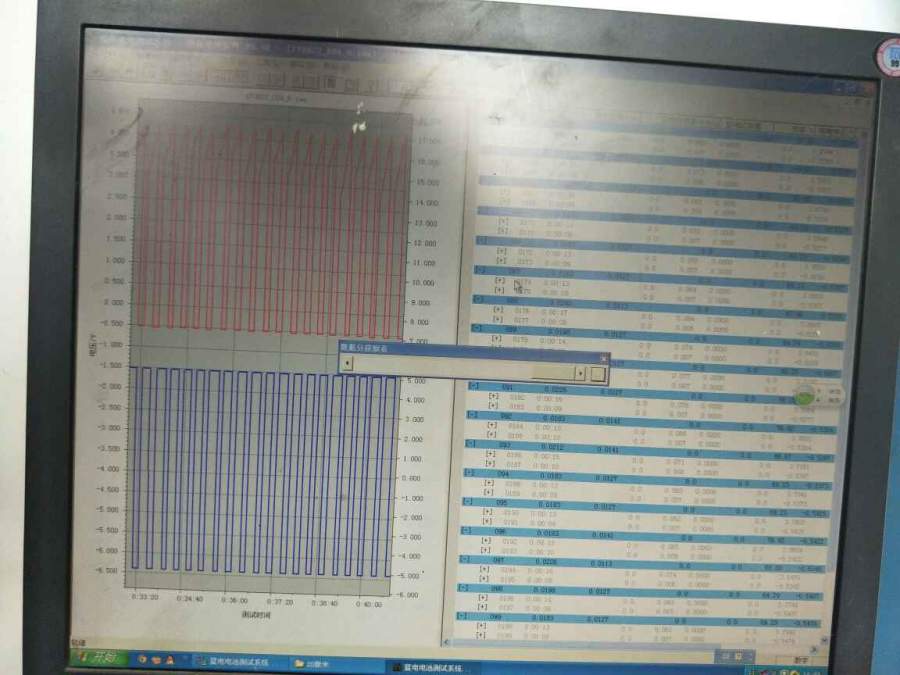Click left arrow in floating dialog
The image size is (900, 675).
point(347,363)
